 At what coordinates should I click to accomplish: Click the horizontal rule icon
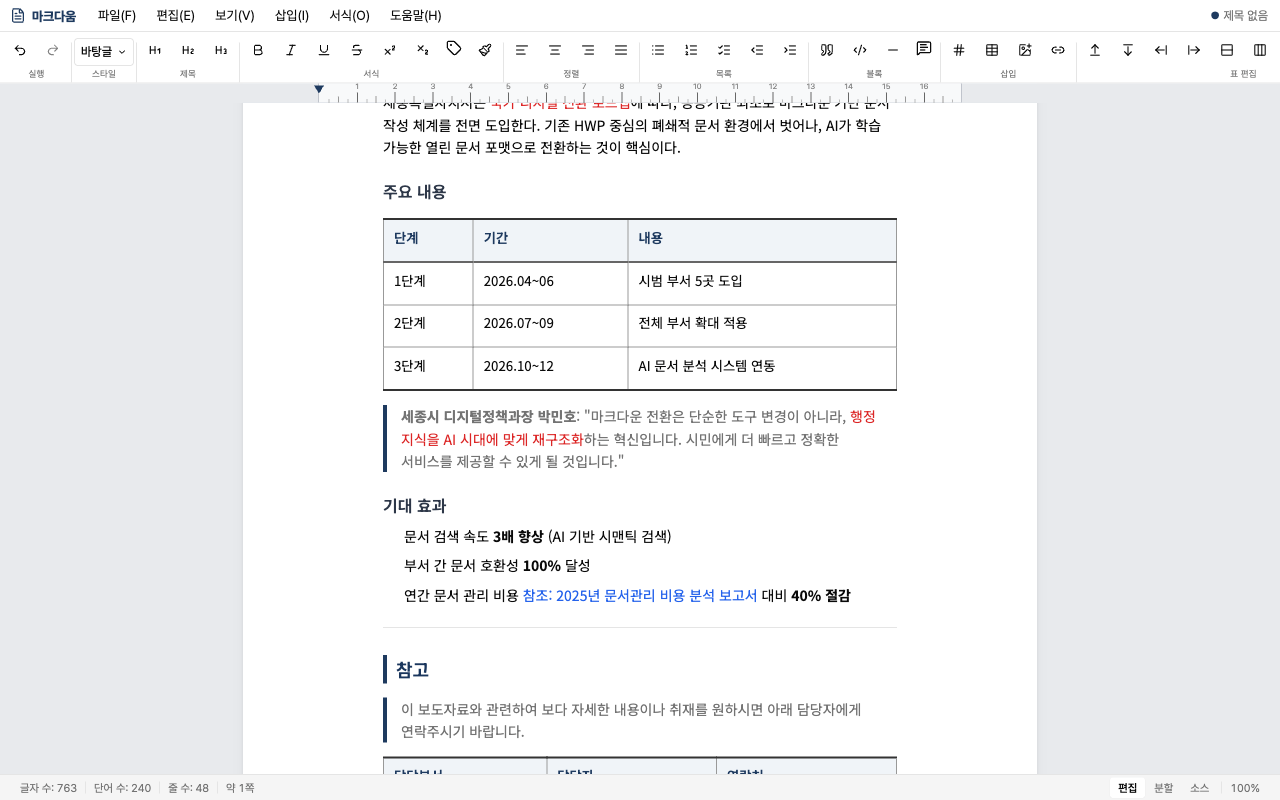click(892, 49)
